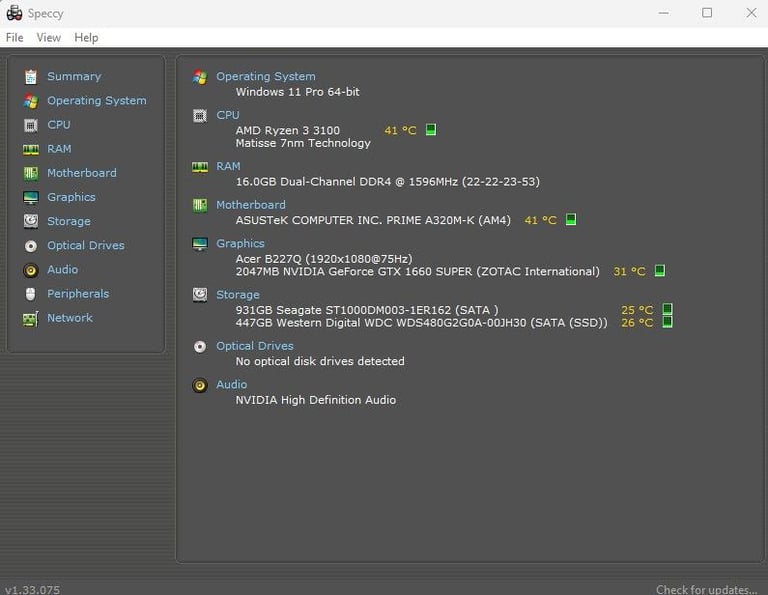
Task: Click the monitor icon beside the Graphics heading
Action: (x=200, y=244)
